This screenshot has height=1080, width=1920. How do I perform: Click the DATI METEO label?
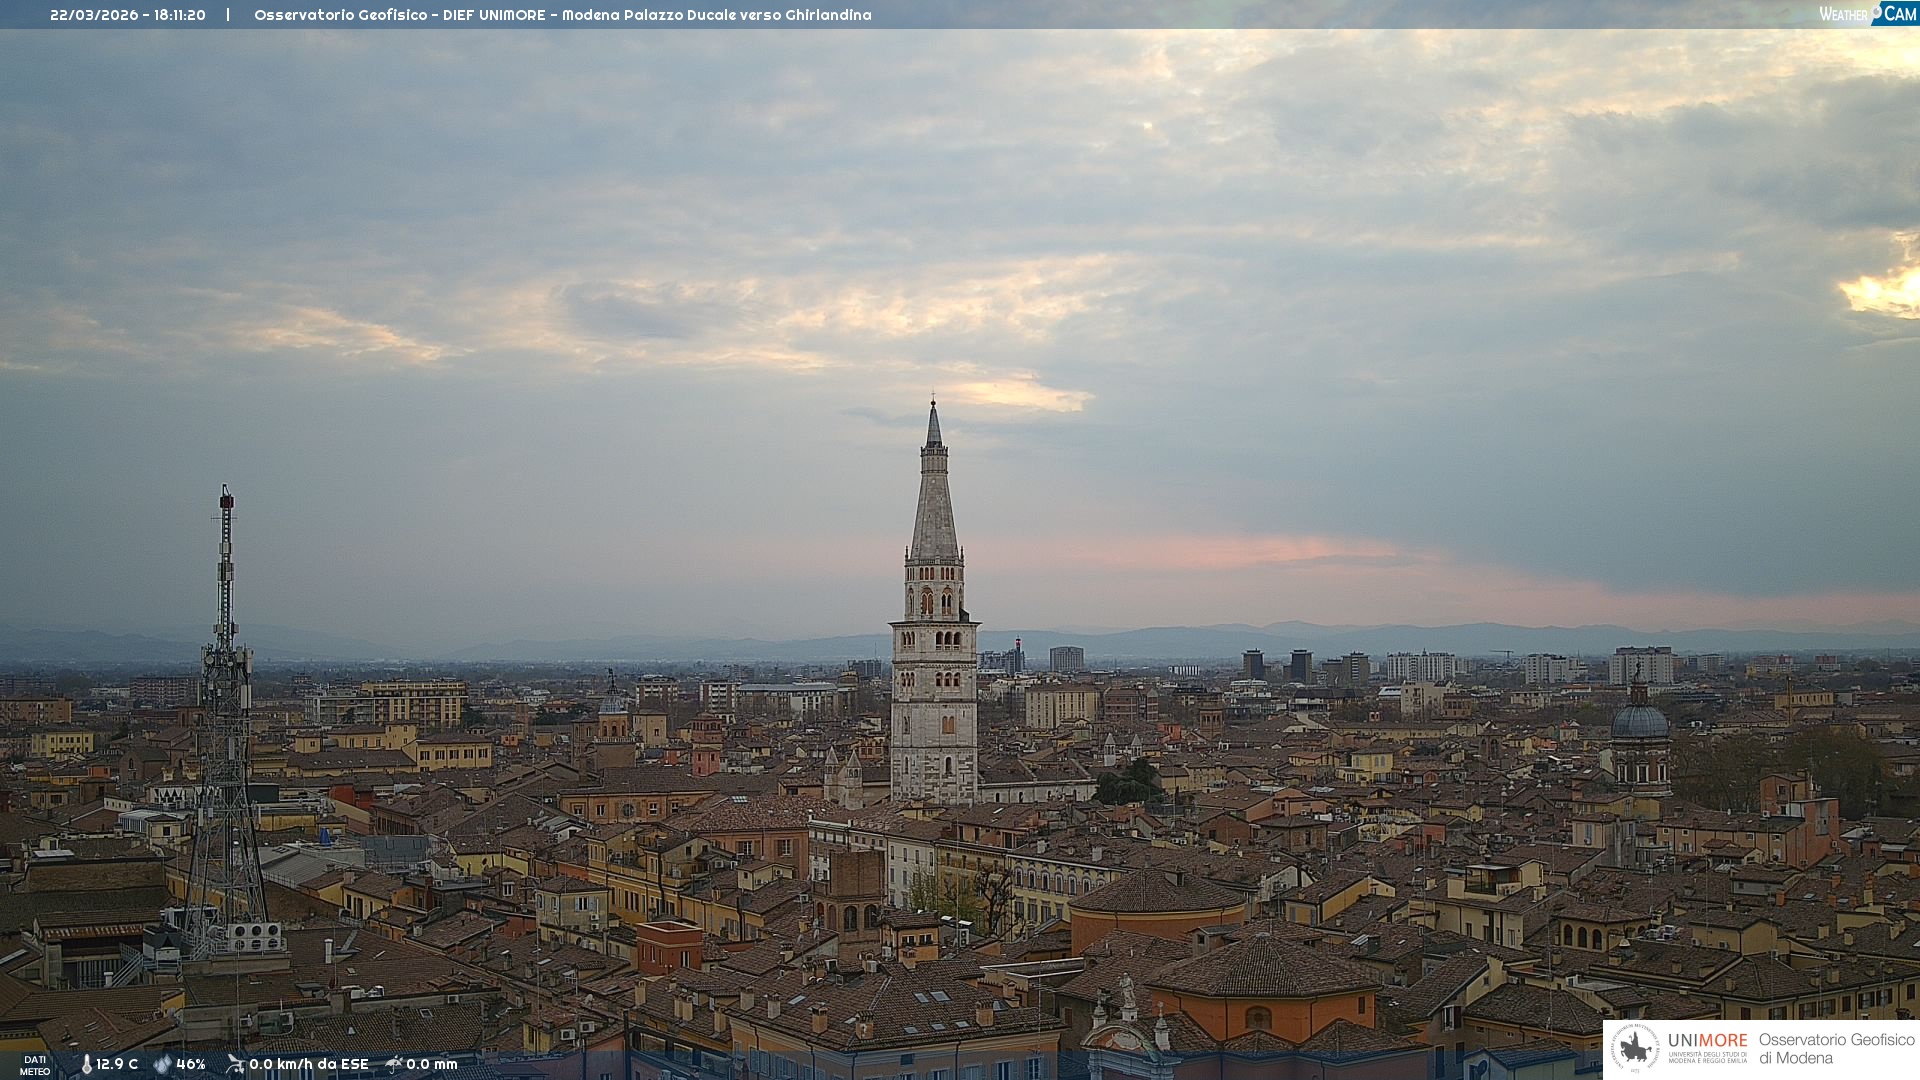(35, 1065)
